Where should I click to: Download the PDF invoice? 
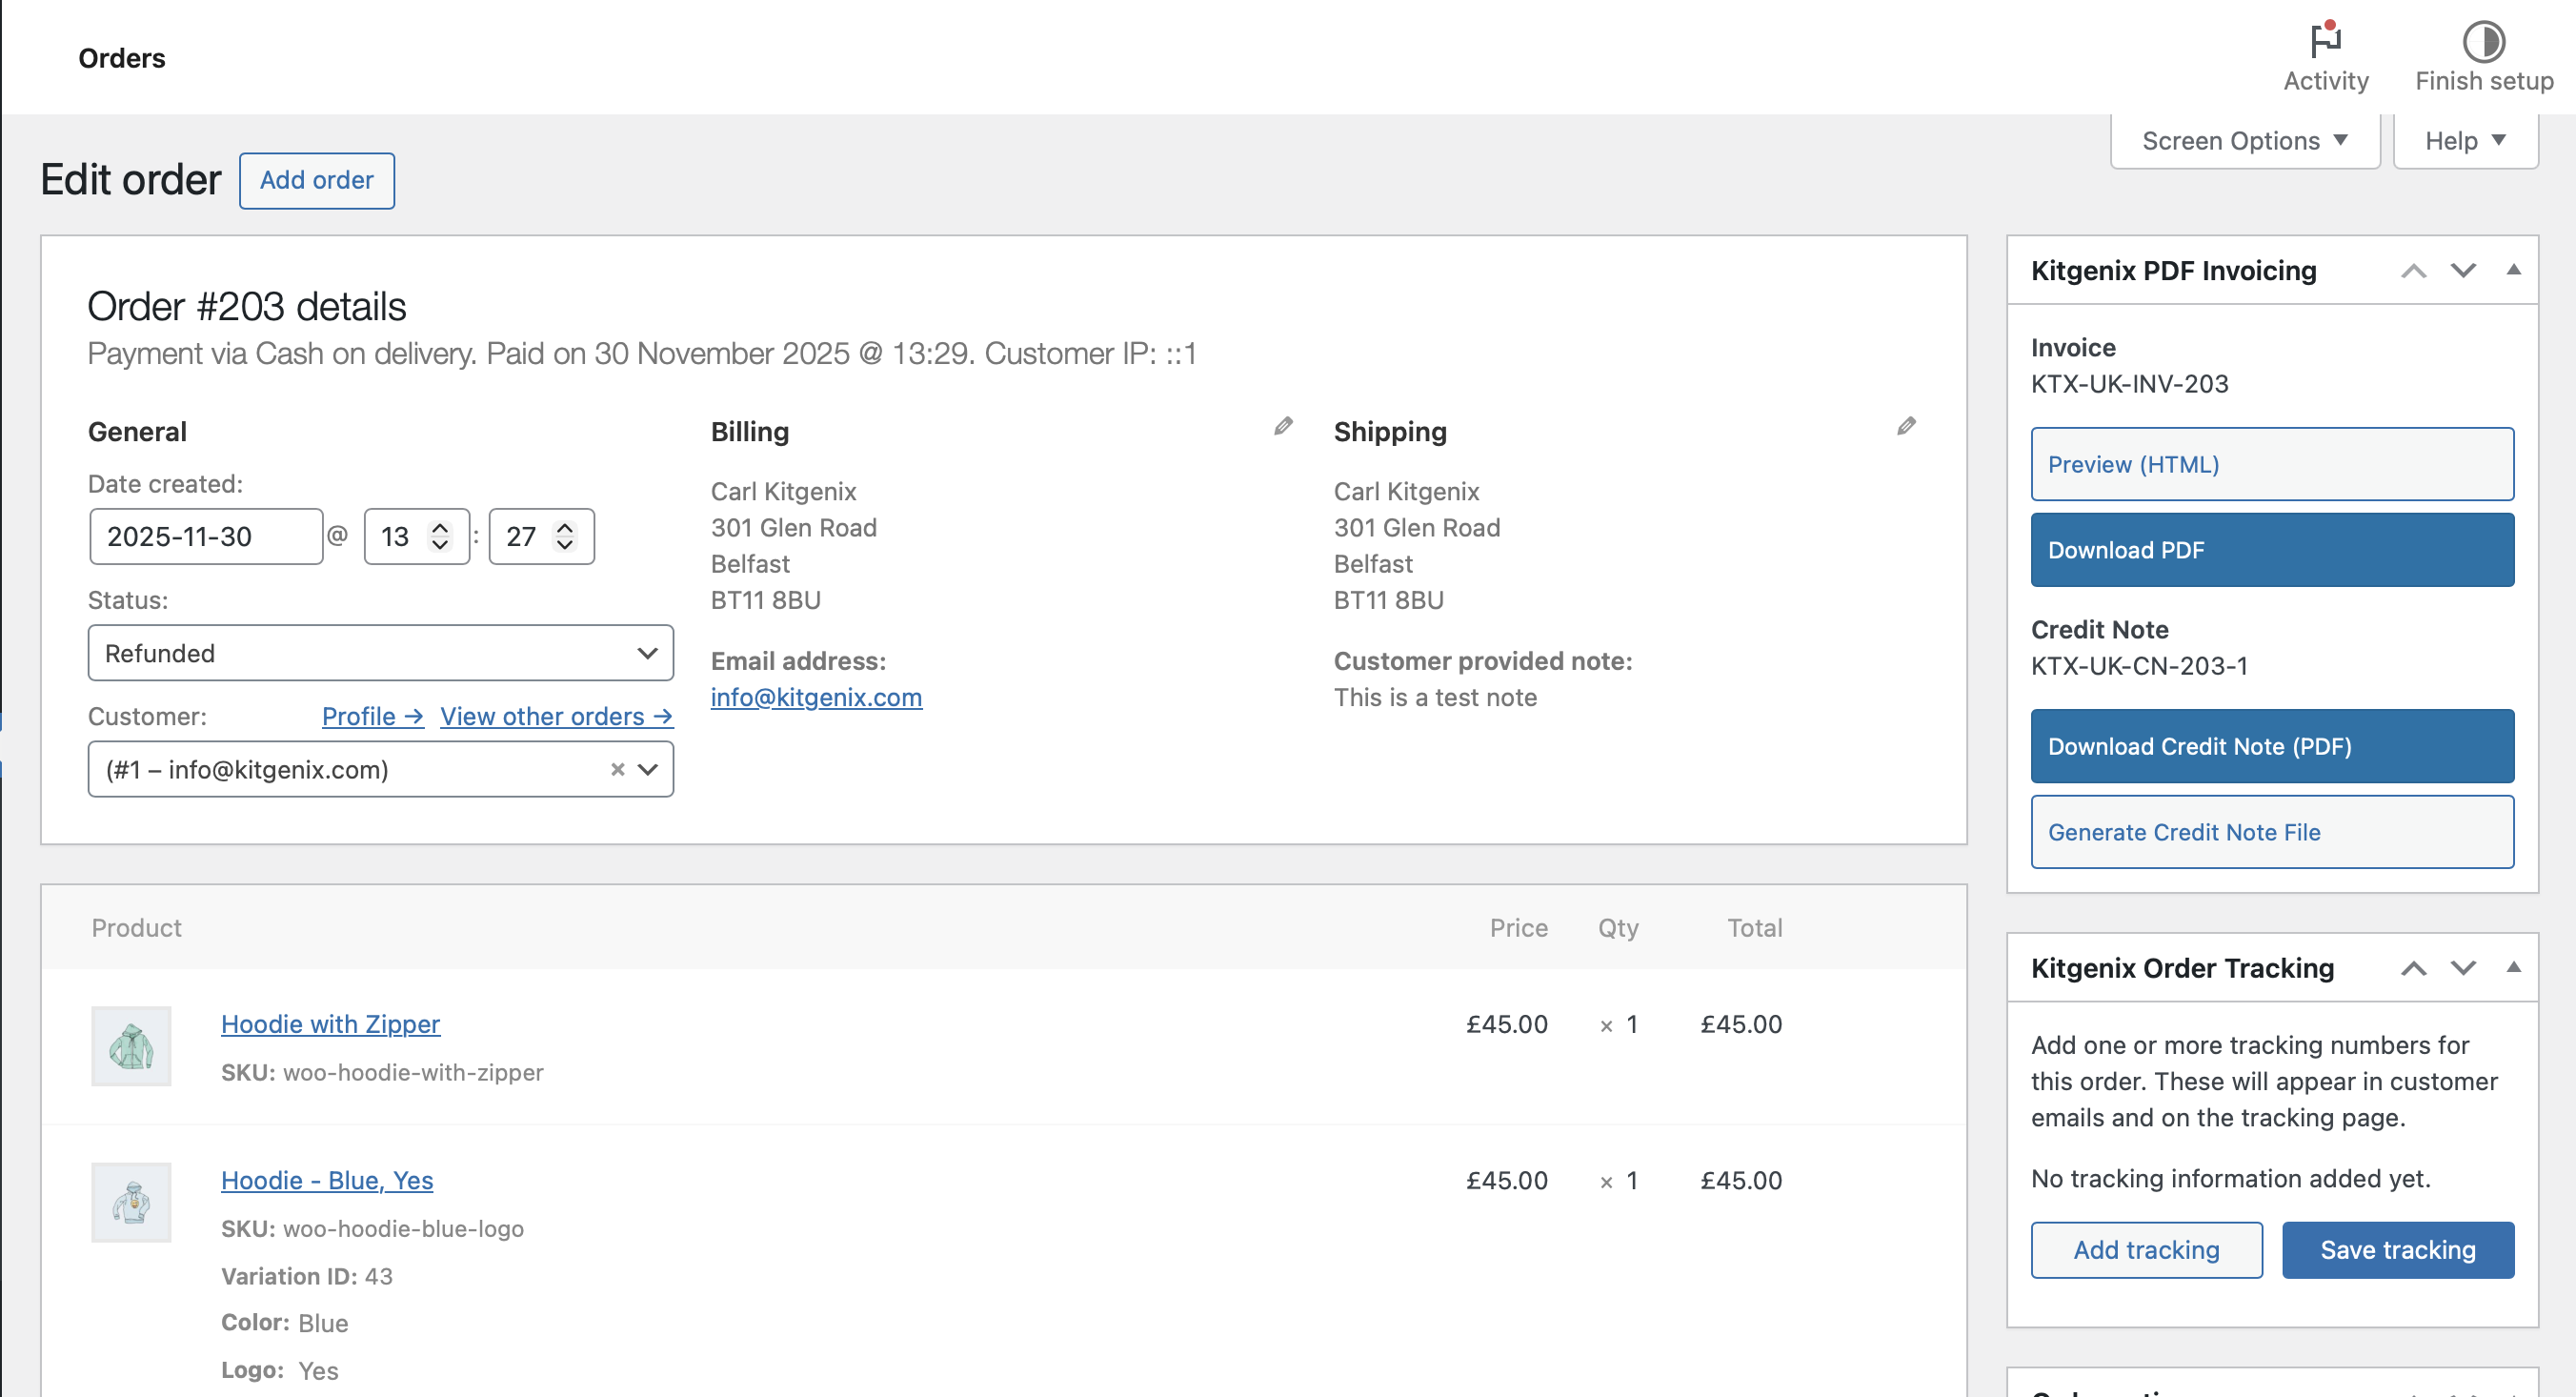pos(2271,549)
